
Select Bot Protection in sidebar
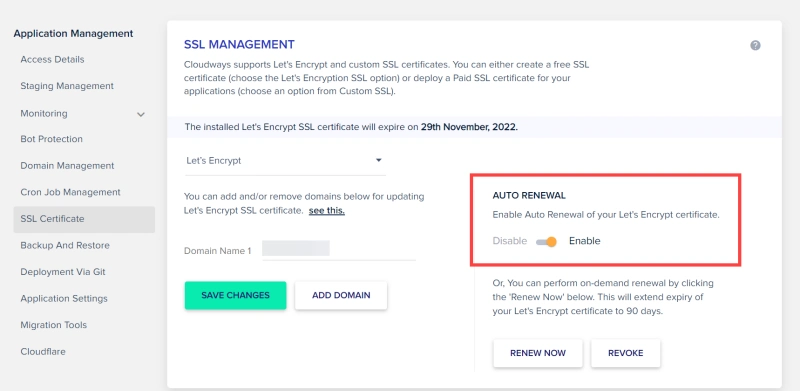(x=51, y=139)
